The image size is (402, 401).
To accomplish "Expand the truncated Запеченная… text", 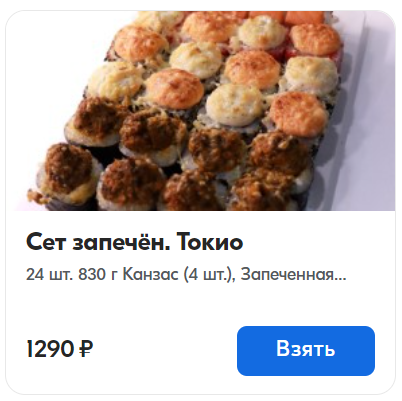I will click(x=293, y=275).
